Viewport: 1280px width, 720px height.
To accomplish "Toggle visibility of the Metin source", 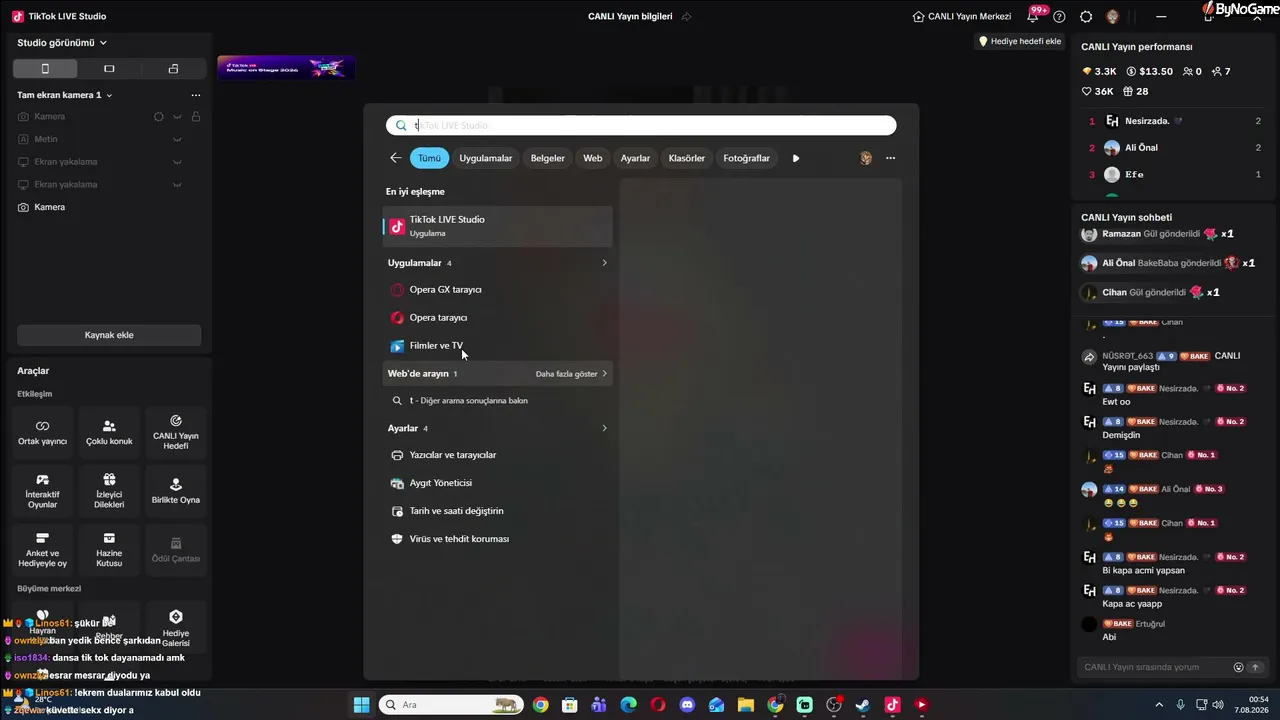I will (x=177, y=139).
